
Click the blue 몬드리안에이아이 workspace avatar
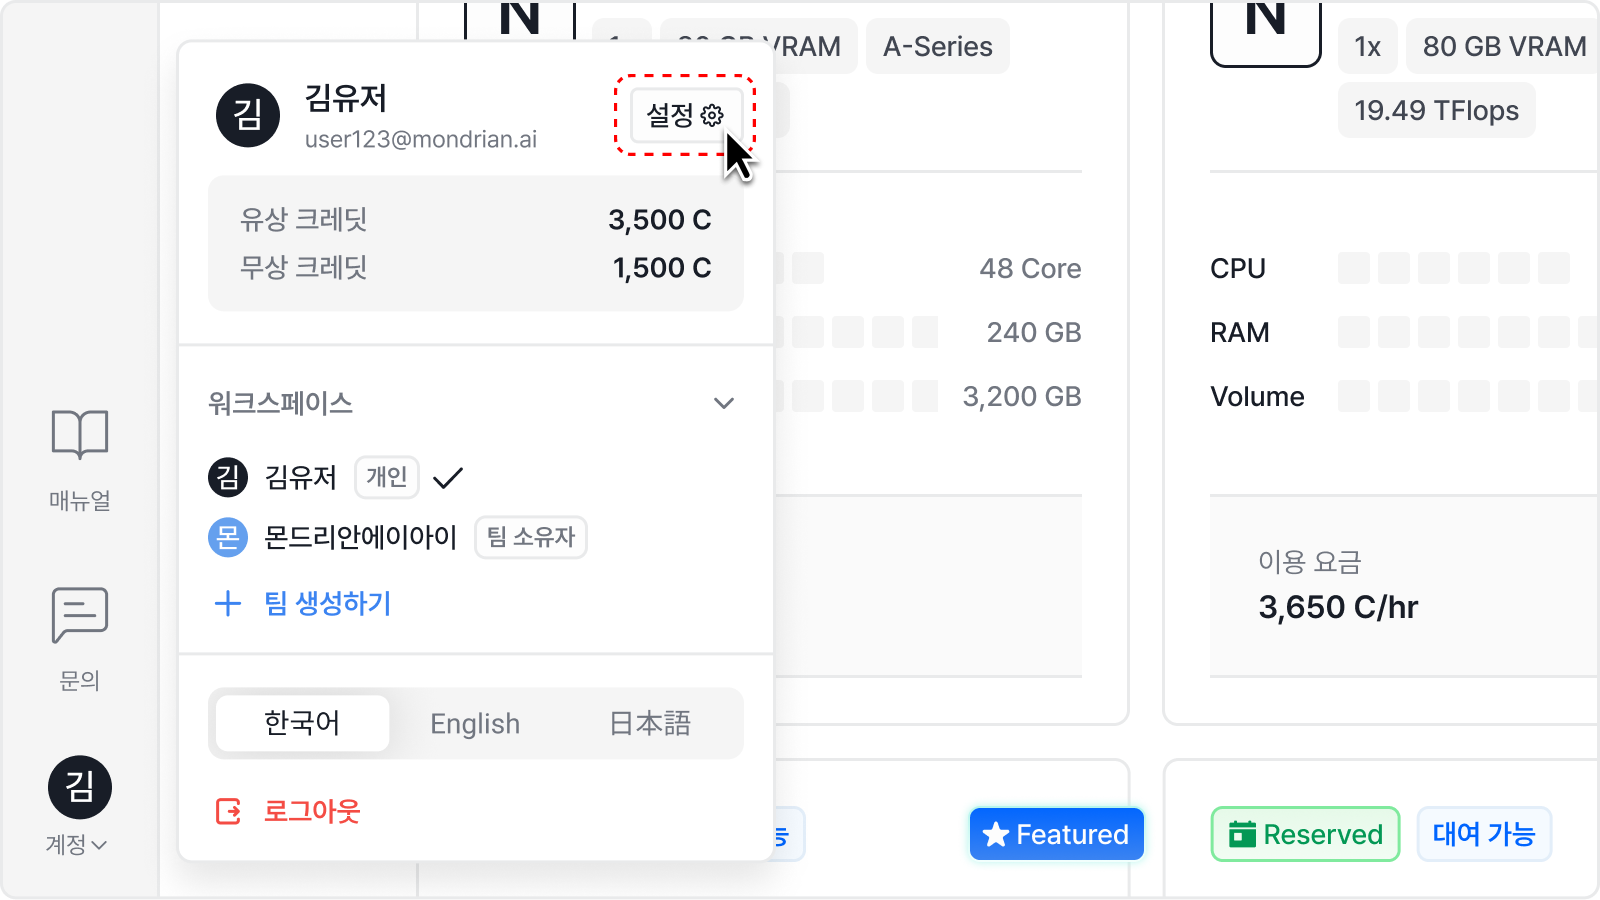[x=228, y=538]
